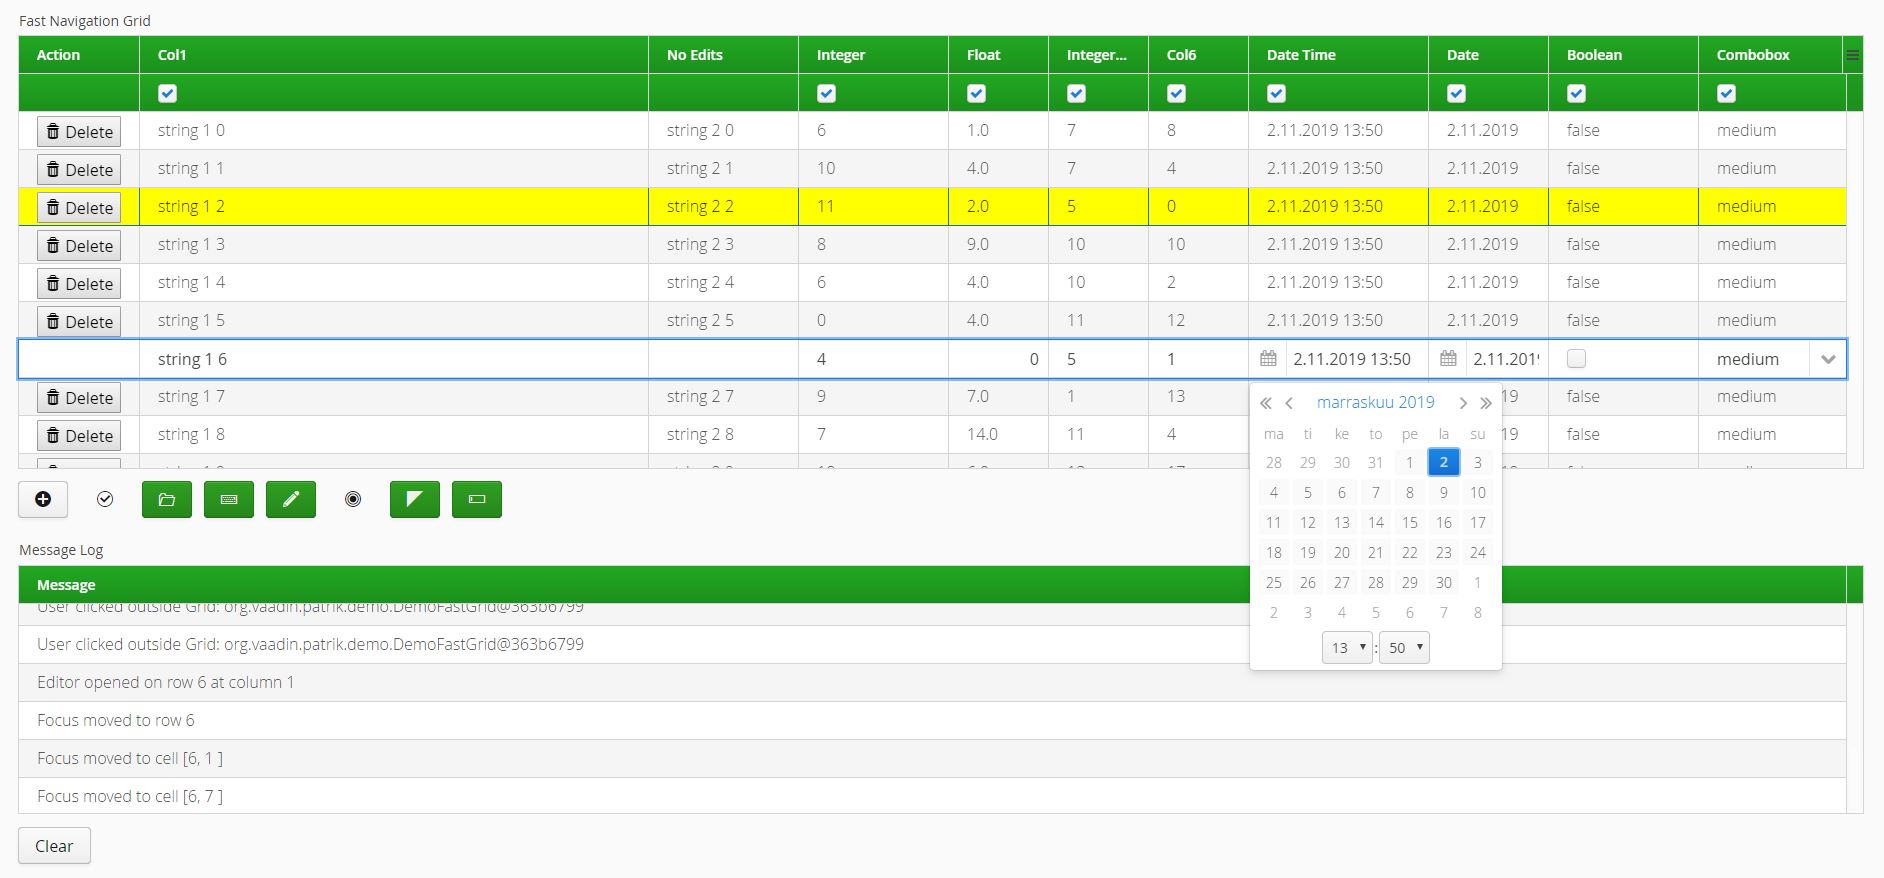Delete row string 1 3
1884x878 pixels.
(79, 245)
